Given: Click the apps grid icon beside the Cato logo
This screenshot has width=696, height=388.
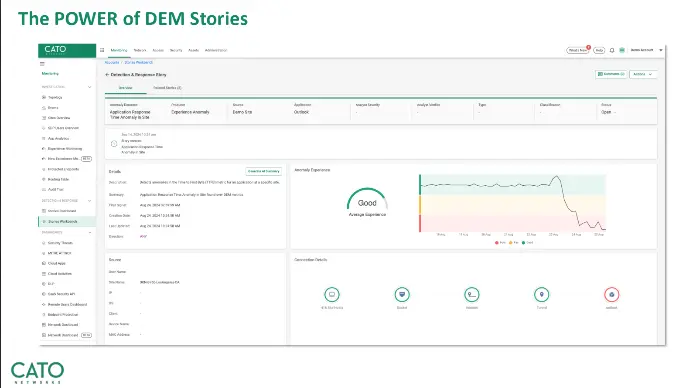Looking at the screenshot, I should coord(102,50).
